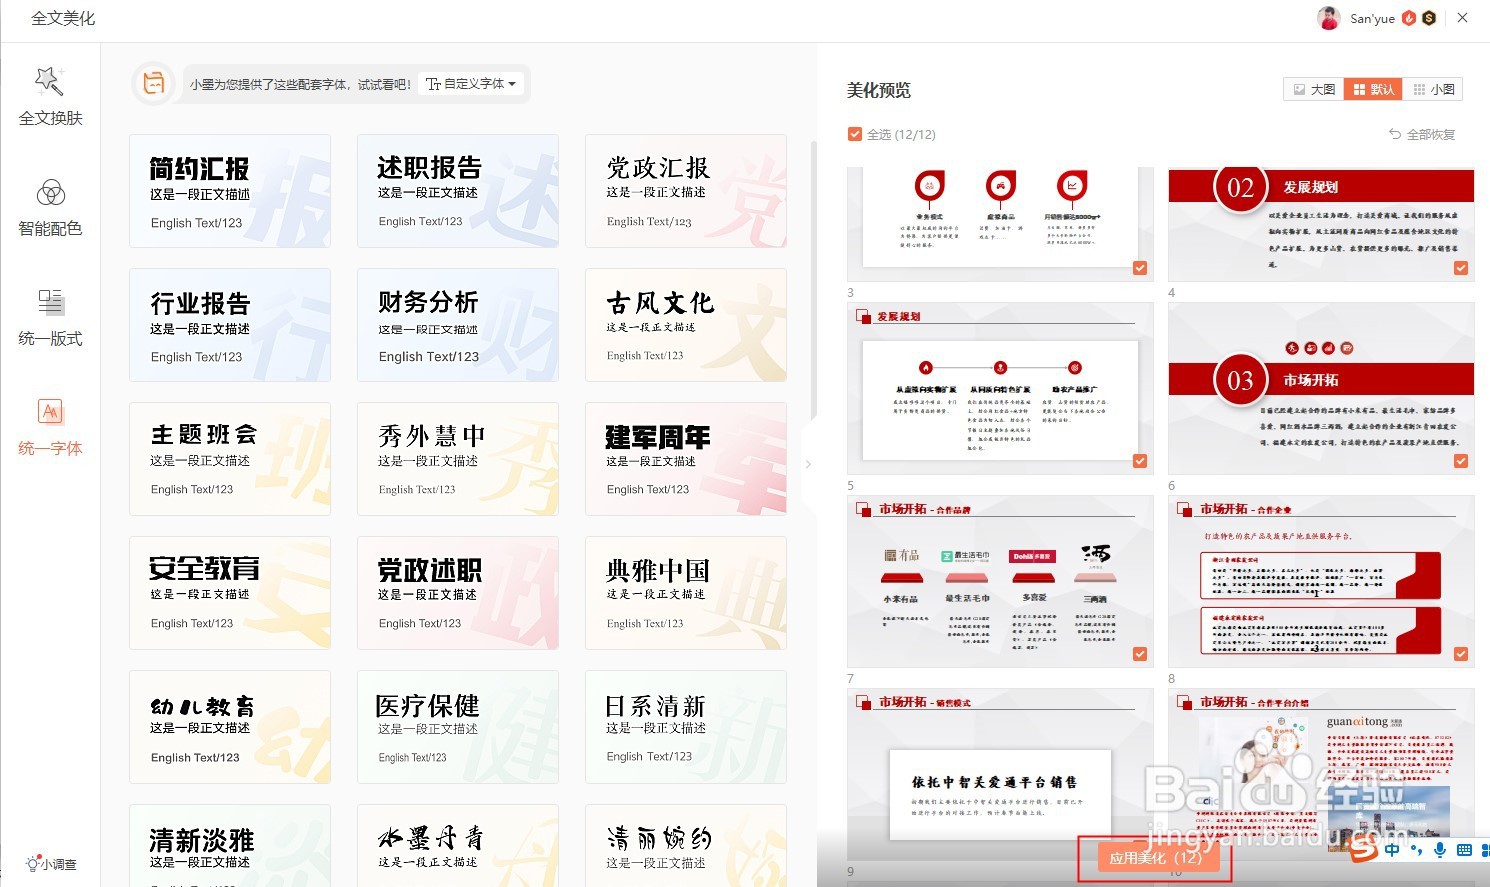Screen dimensions: 1490x887
Task: Choose the 日系清新 font scheme
Action: pyautogui.click(x=686, y=727)
